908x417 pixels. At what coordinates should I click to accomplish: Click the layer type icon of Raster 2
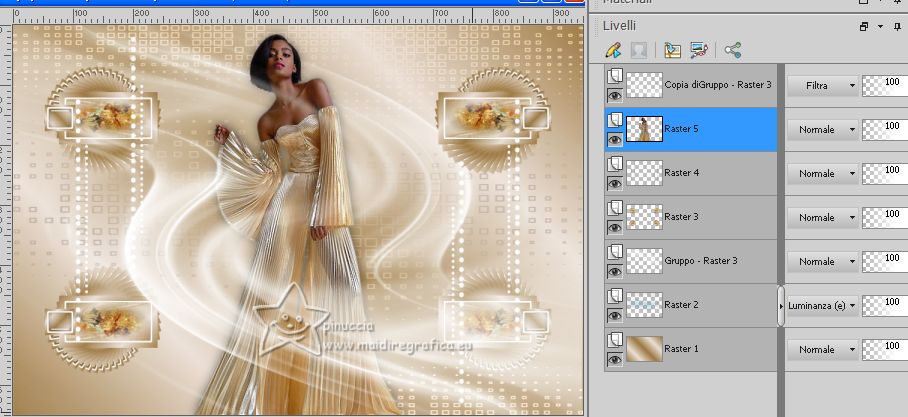point(614,296)
